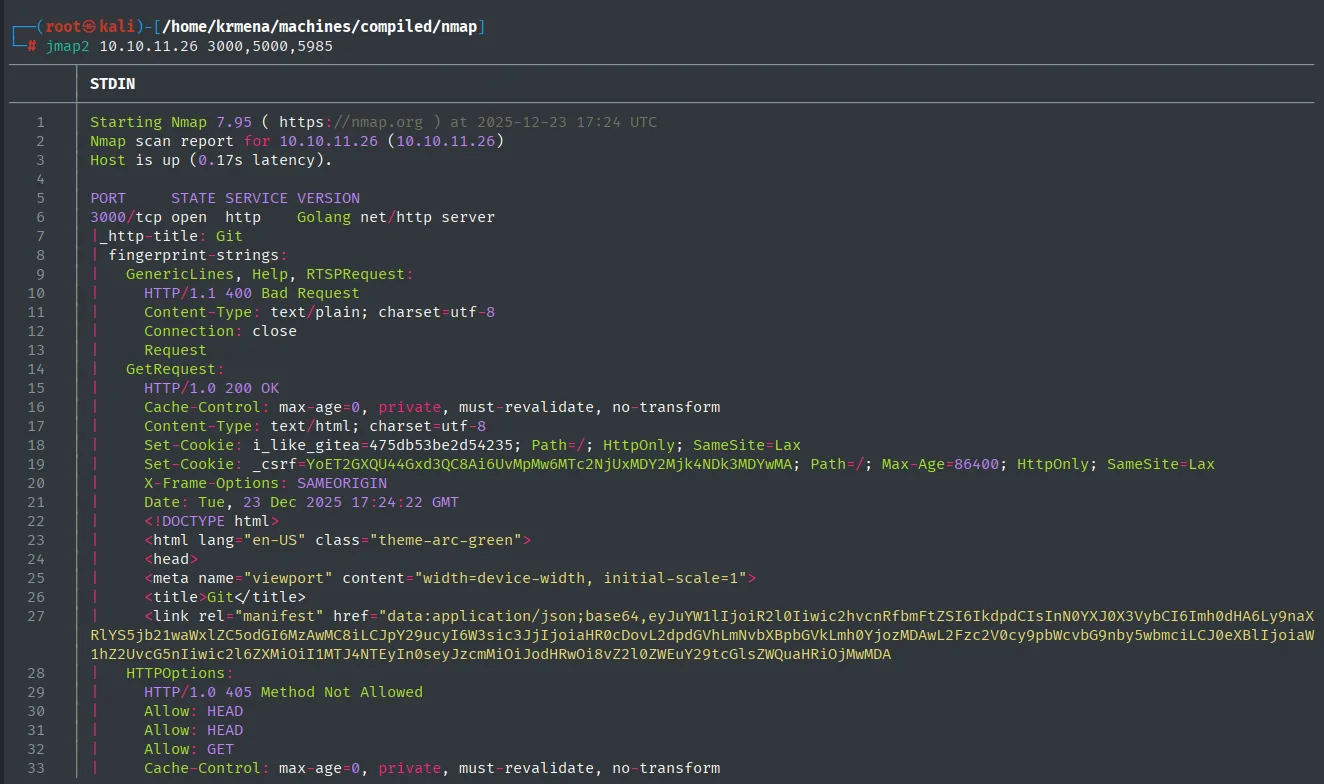
Task: Click line number 20 in the gutter
Action: [37, 483]
